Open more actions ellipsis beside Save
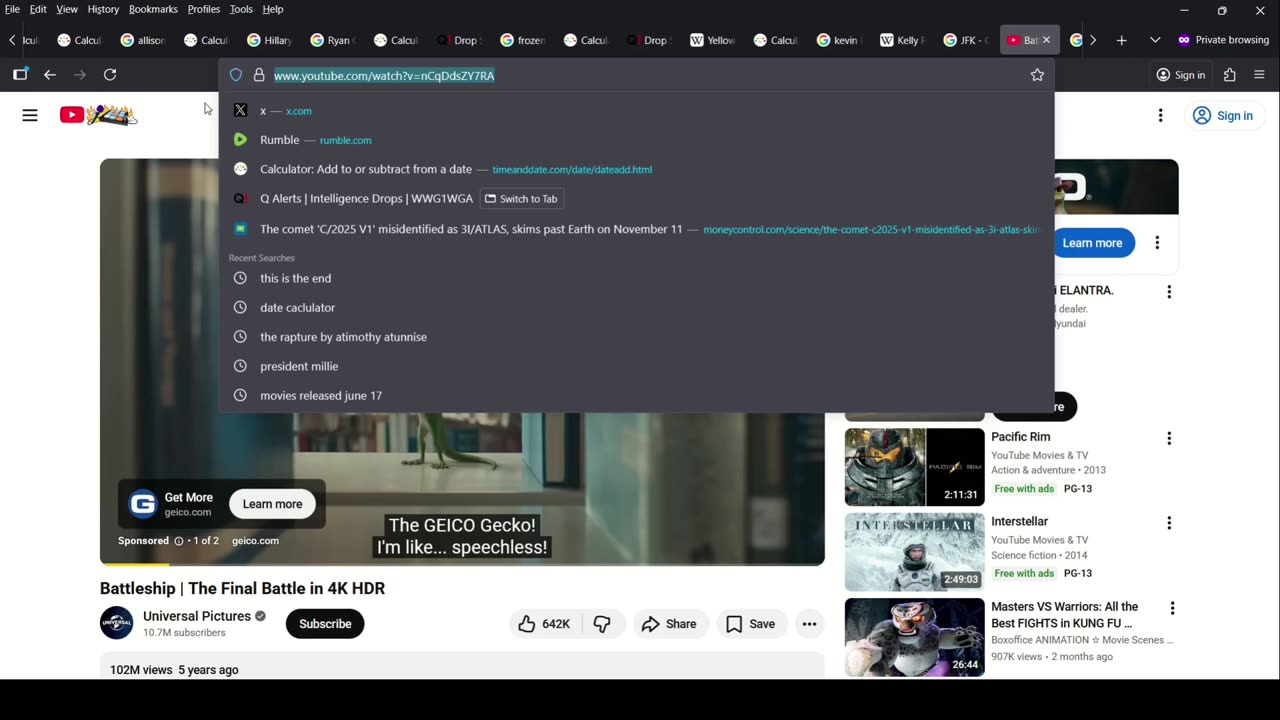The image size is (1280, 720). [809, 624]
